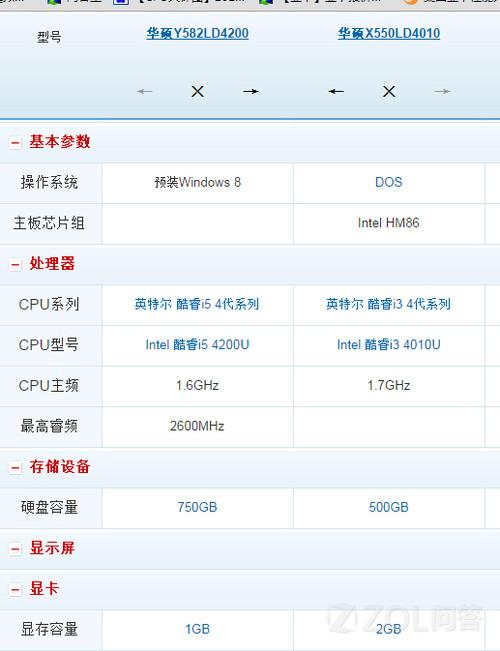Toggle the 显示屏 section
500x651 pixels.
click(x=15, y=549)
